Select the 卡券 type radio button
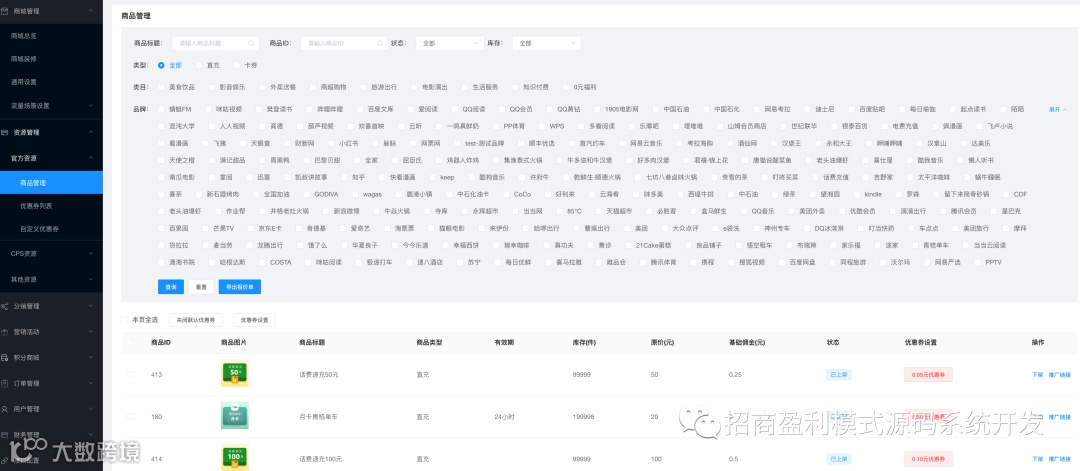This screenshot has height=471, width=1080. point(236,65)
